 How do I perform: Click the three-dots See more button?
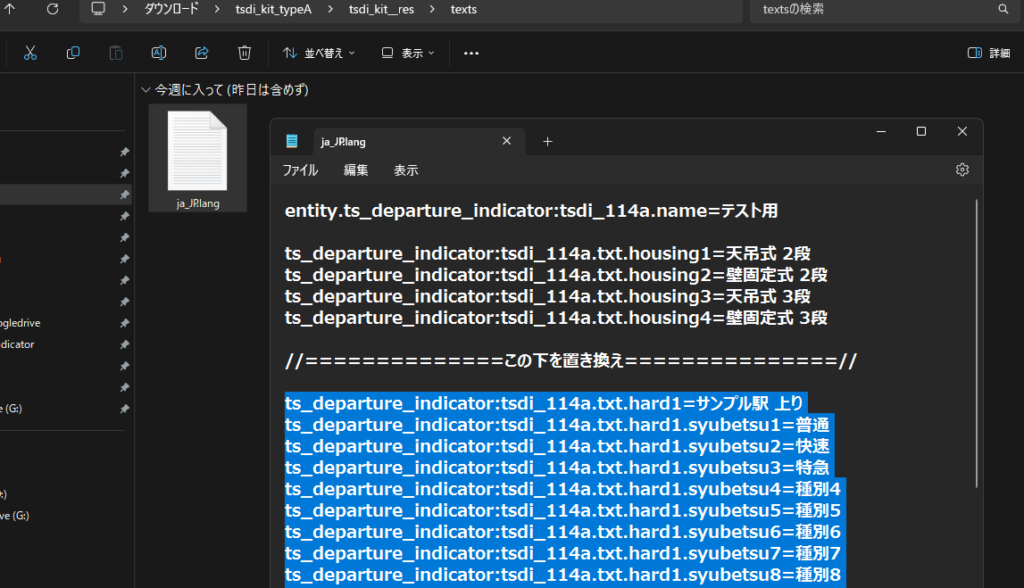[472, 53]
